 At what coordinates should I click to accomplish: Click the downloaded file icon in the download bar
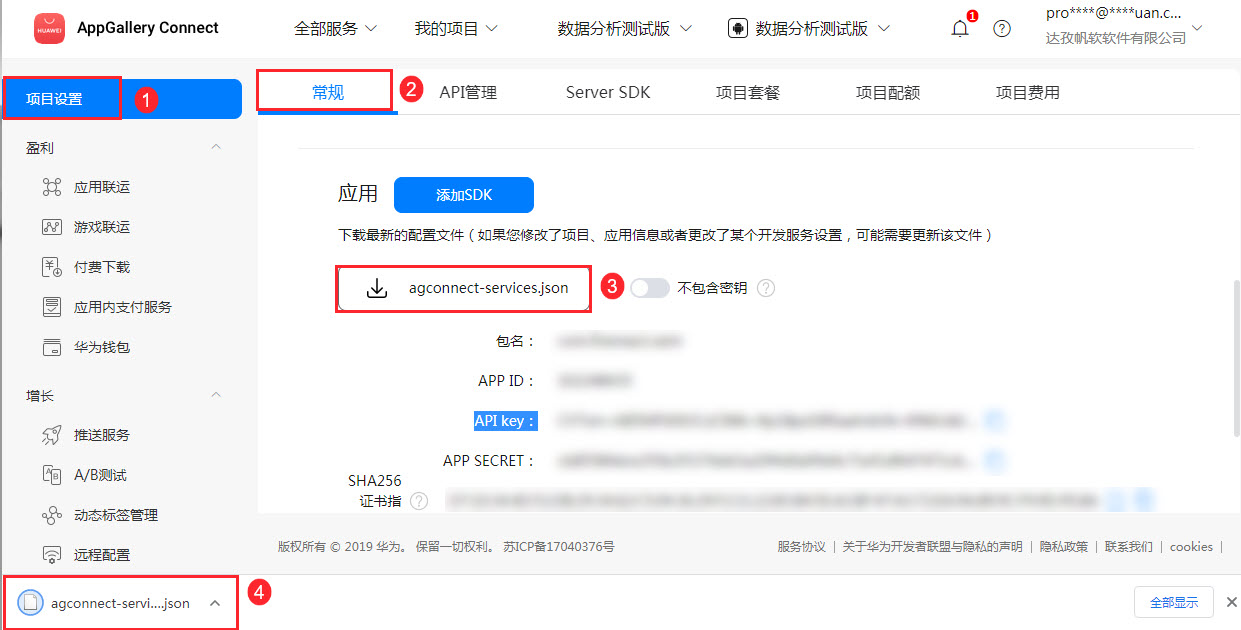coord(31,603)
